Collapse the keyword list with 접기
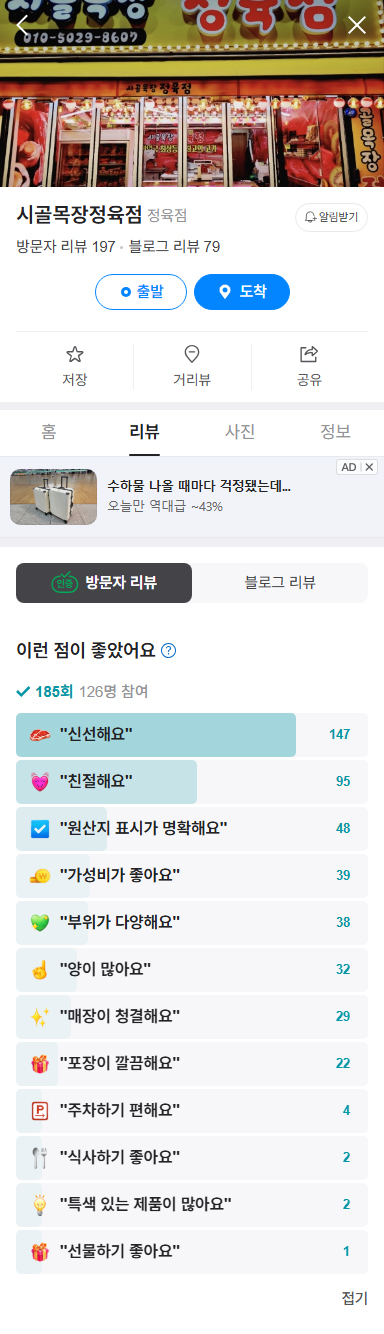 click(x=355, y=1298)
